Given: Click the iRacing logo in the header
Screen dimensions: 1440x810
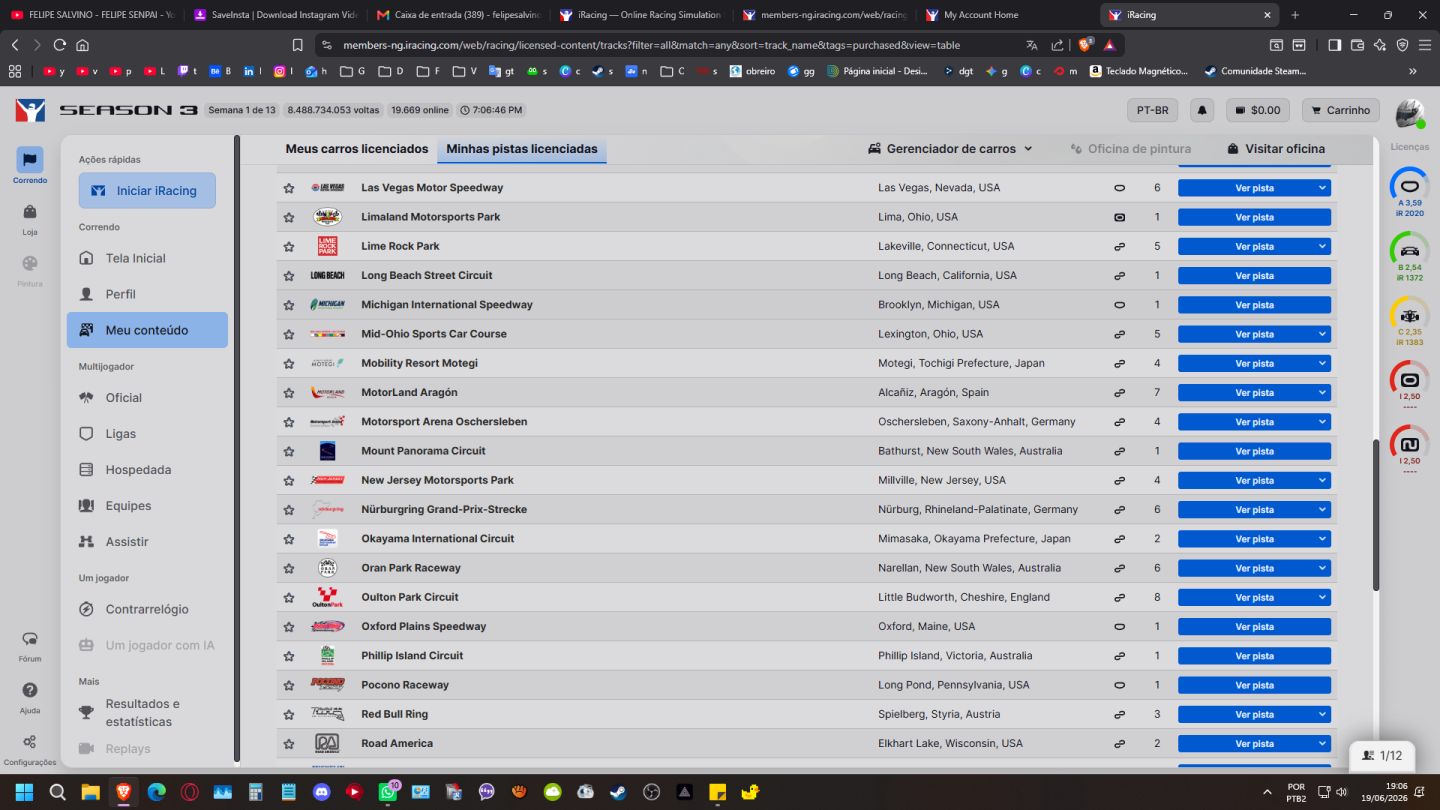Looking at the screenshot, I should tap(30, 110).
